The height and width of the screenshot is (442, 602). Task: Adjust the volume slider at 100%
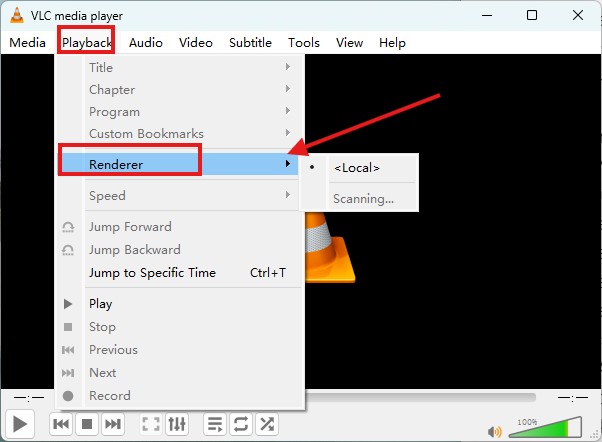pyautogui.click(x=545, y=427)
